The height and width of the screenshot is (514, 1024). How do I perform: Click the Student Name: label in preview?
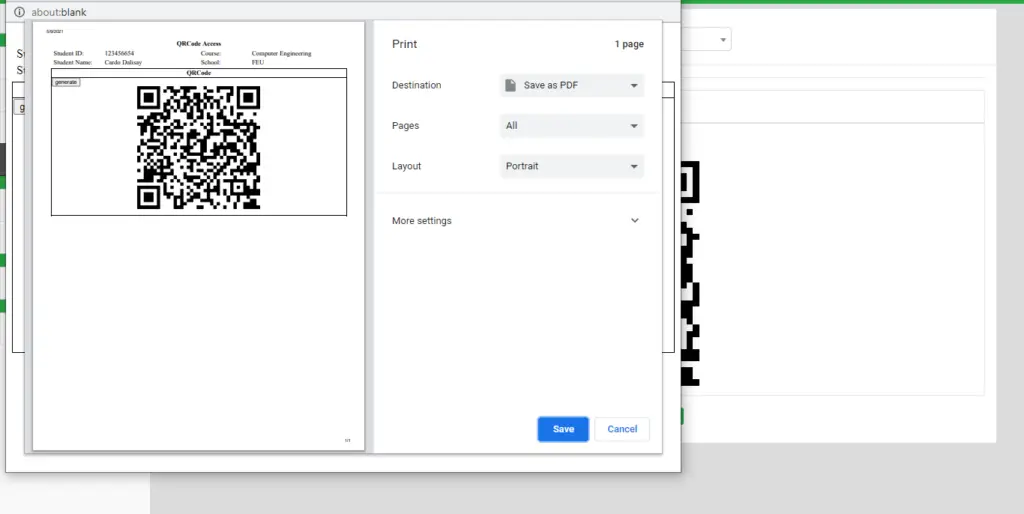tap(73, 63)
